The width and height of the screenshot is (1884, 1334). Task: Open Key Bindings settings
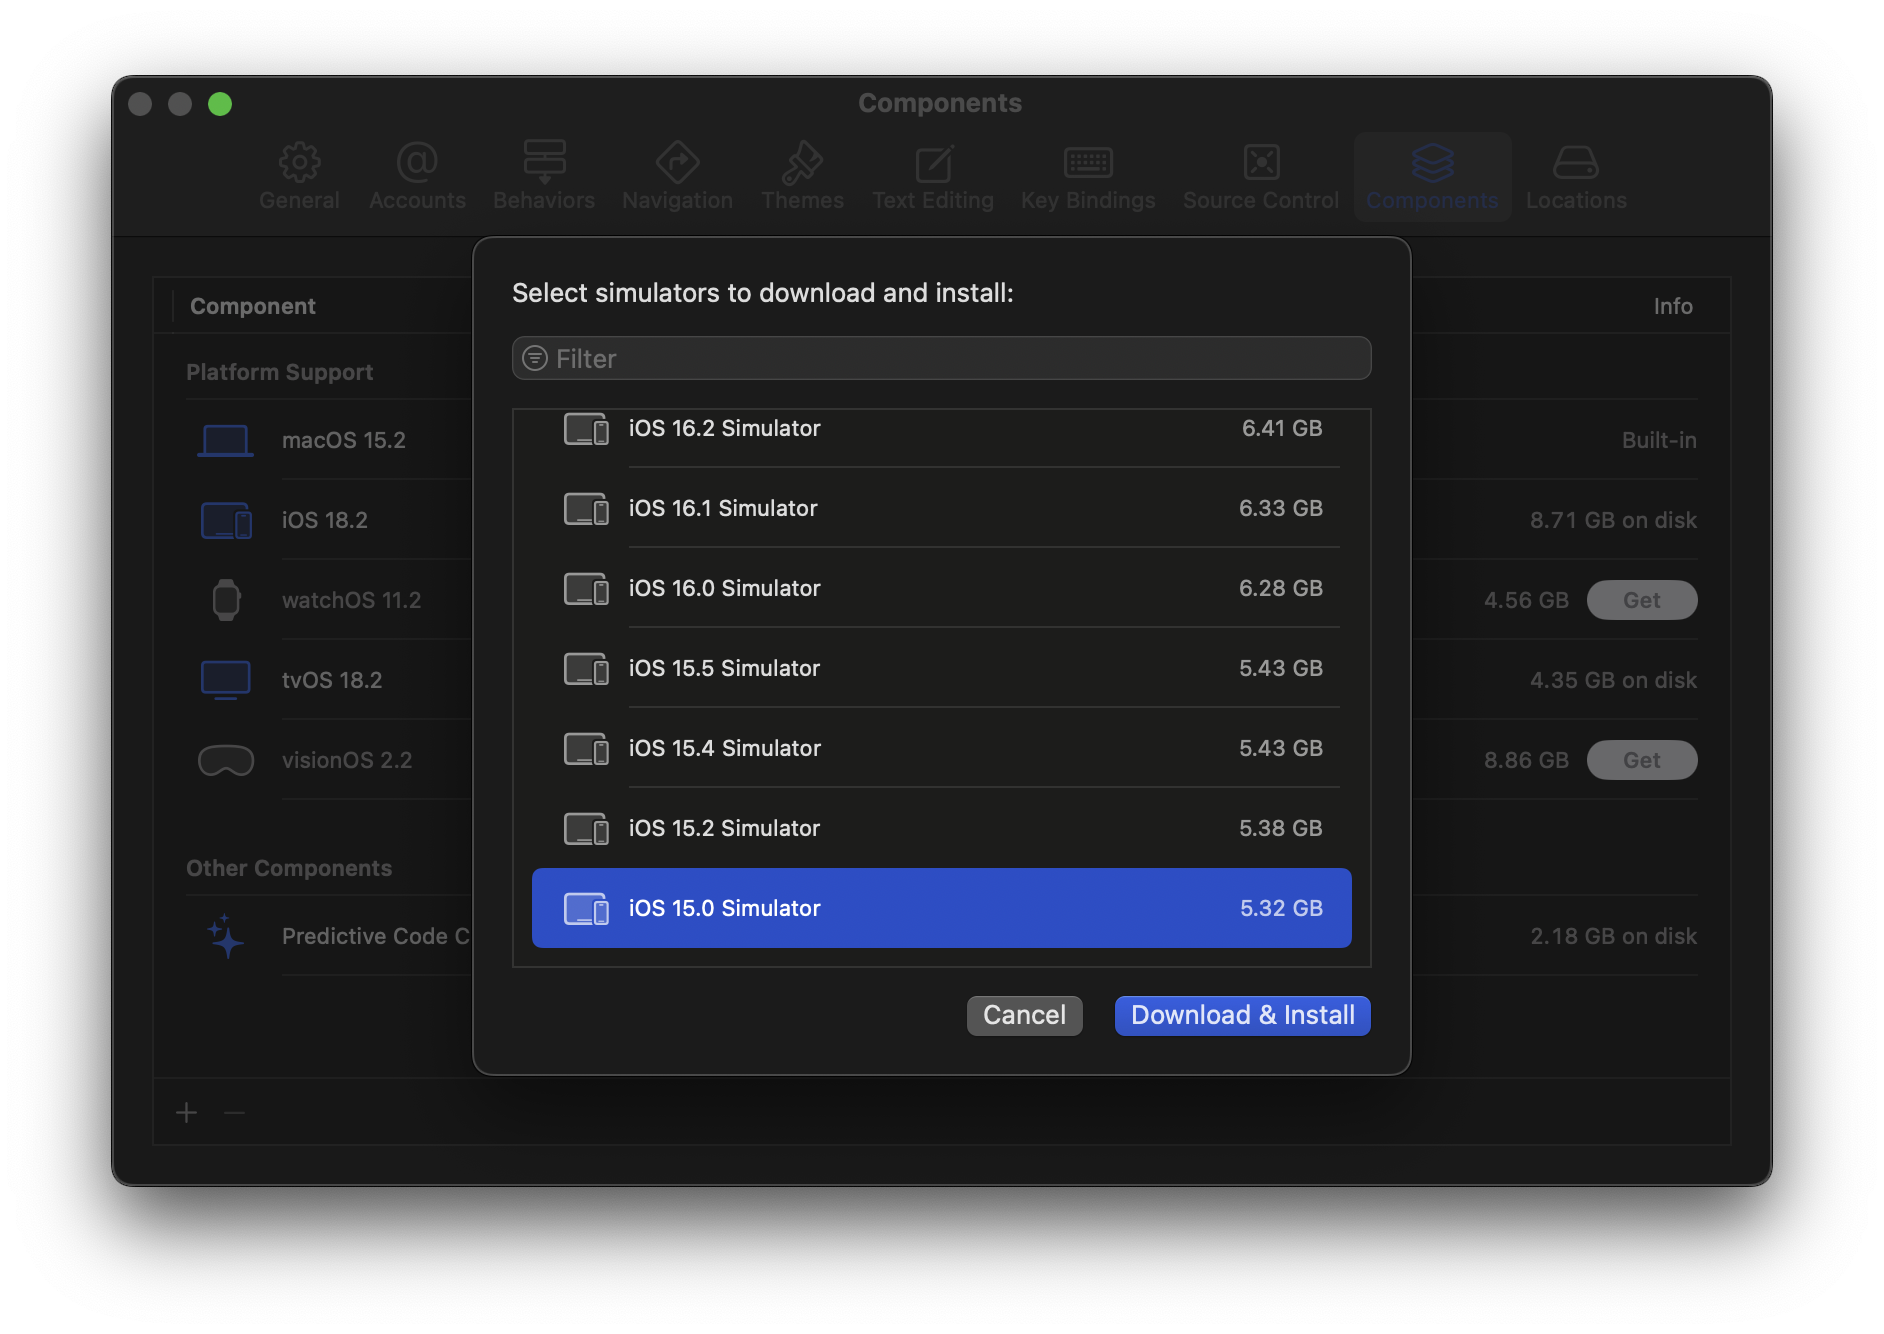1088,176
